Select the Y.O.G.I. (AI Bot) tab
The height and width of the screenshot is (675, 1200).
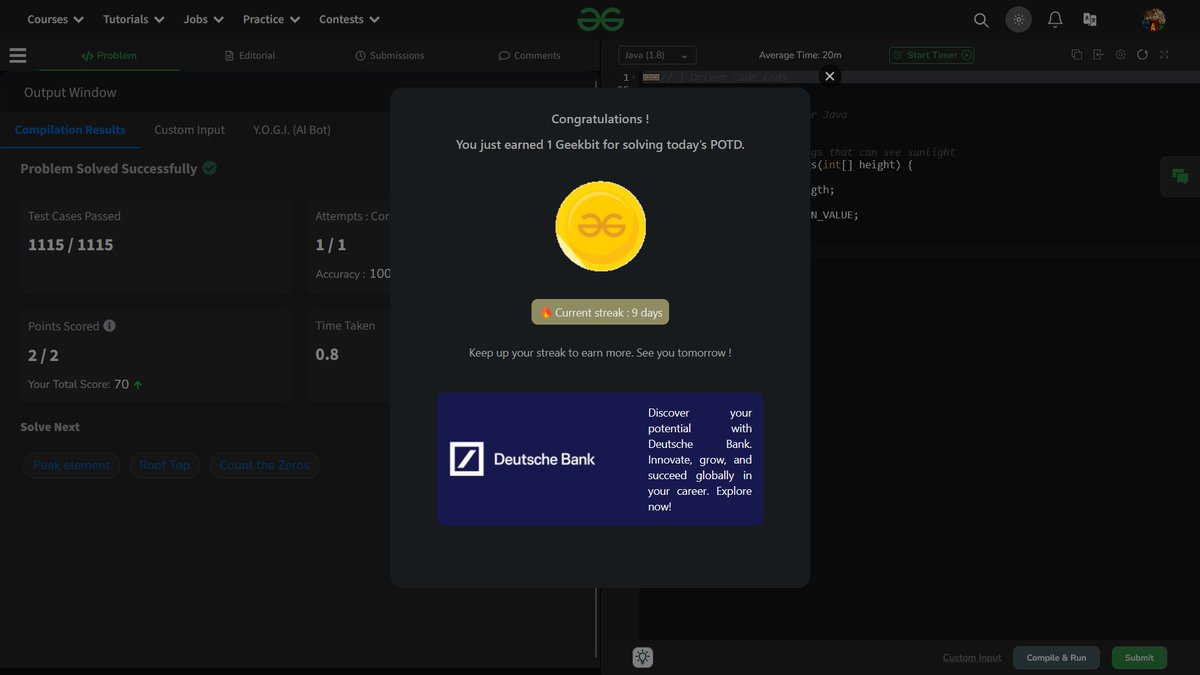(292, 130)
